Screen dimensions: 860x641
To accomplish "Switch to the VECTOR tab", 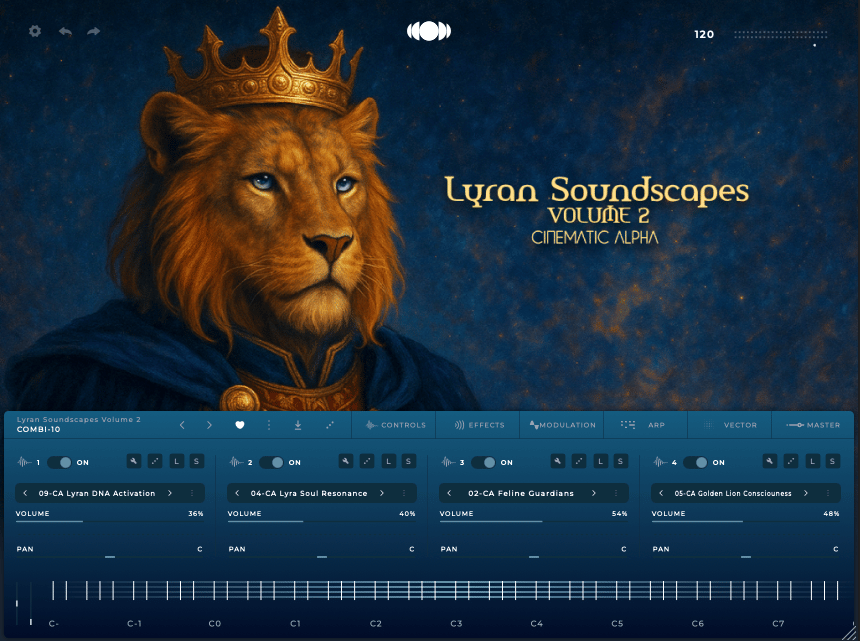I will point(730,425).
